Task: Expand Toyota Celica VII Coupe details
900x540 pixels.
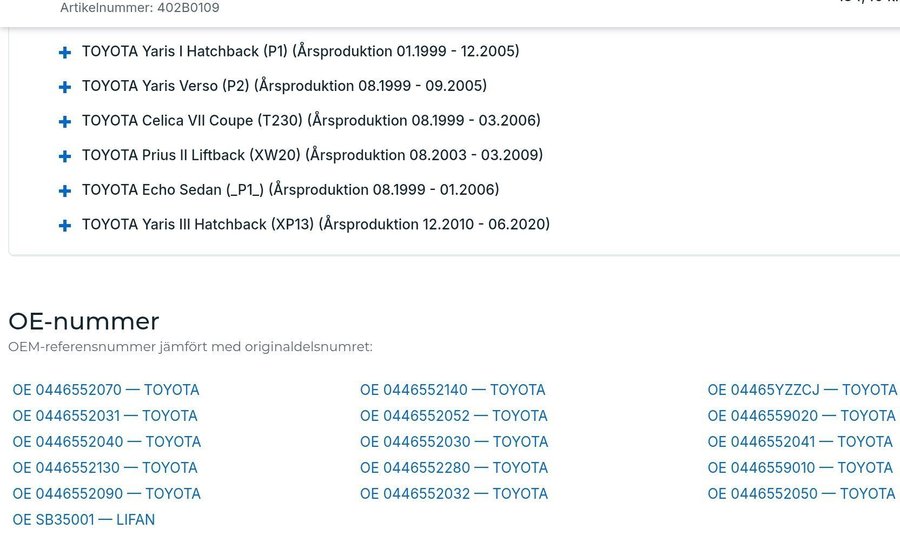Action: point(65,122)
